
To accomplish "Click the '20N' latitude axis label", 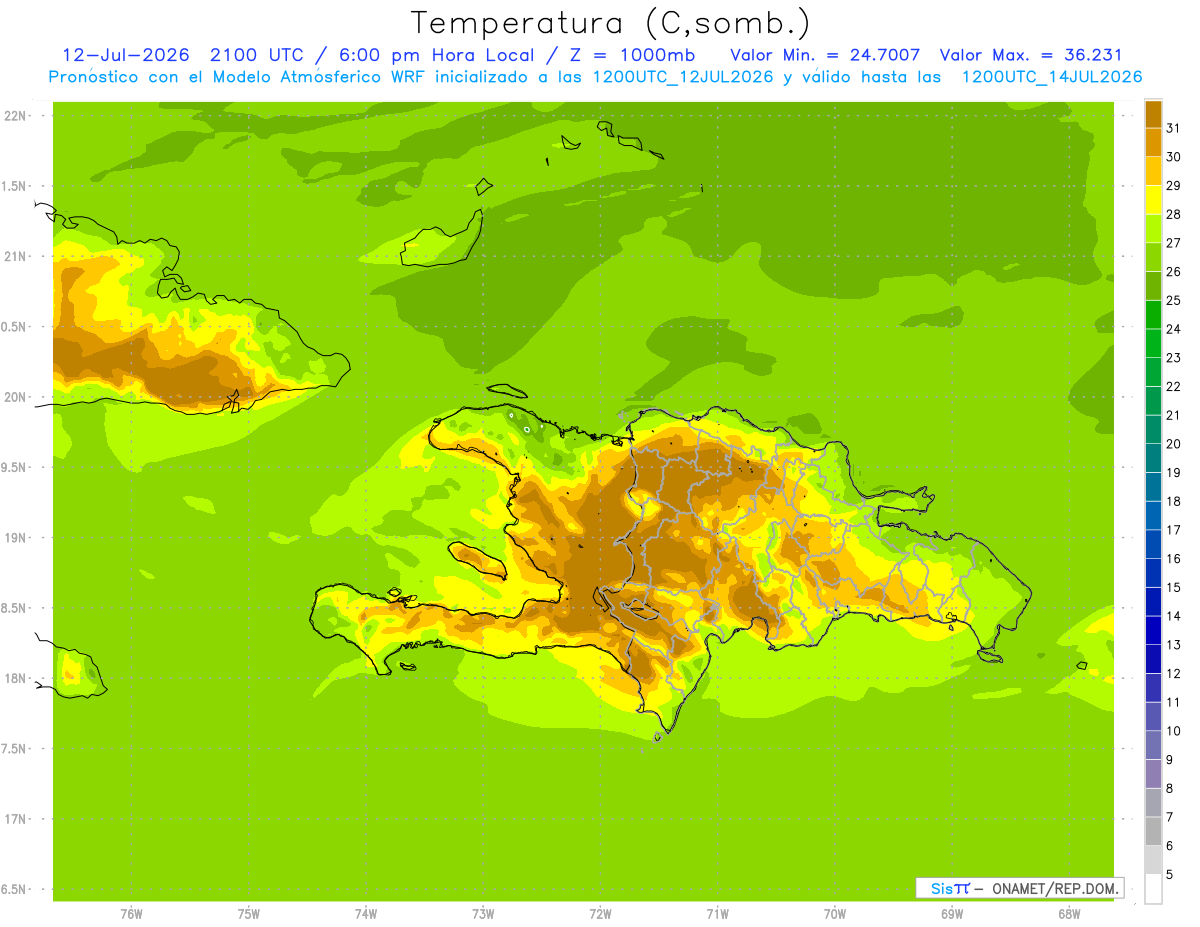I will tap(14, 397).
